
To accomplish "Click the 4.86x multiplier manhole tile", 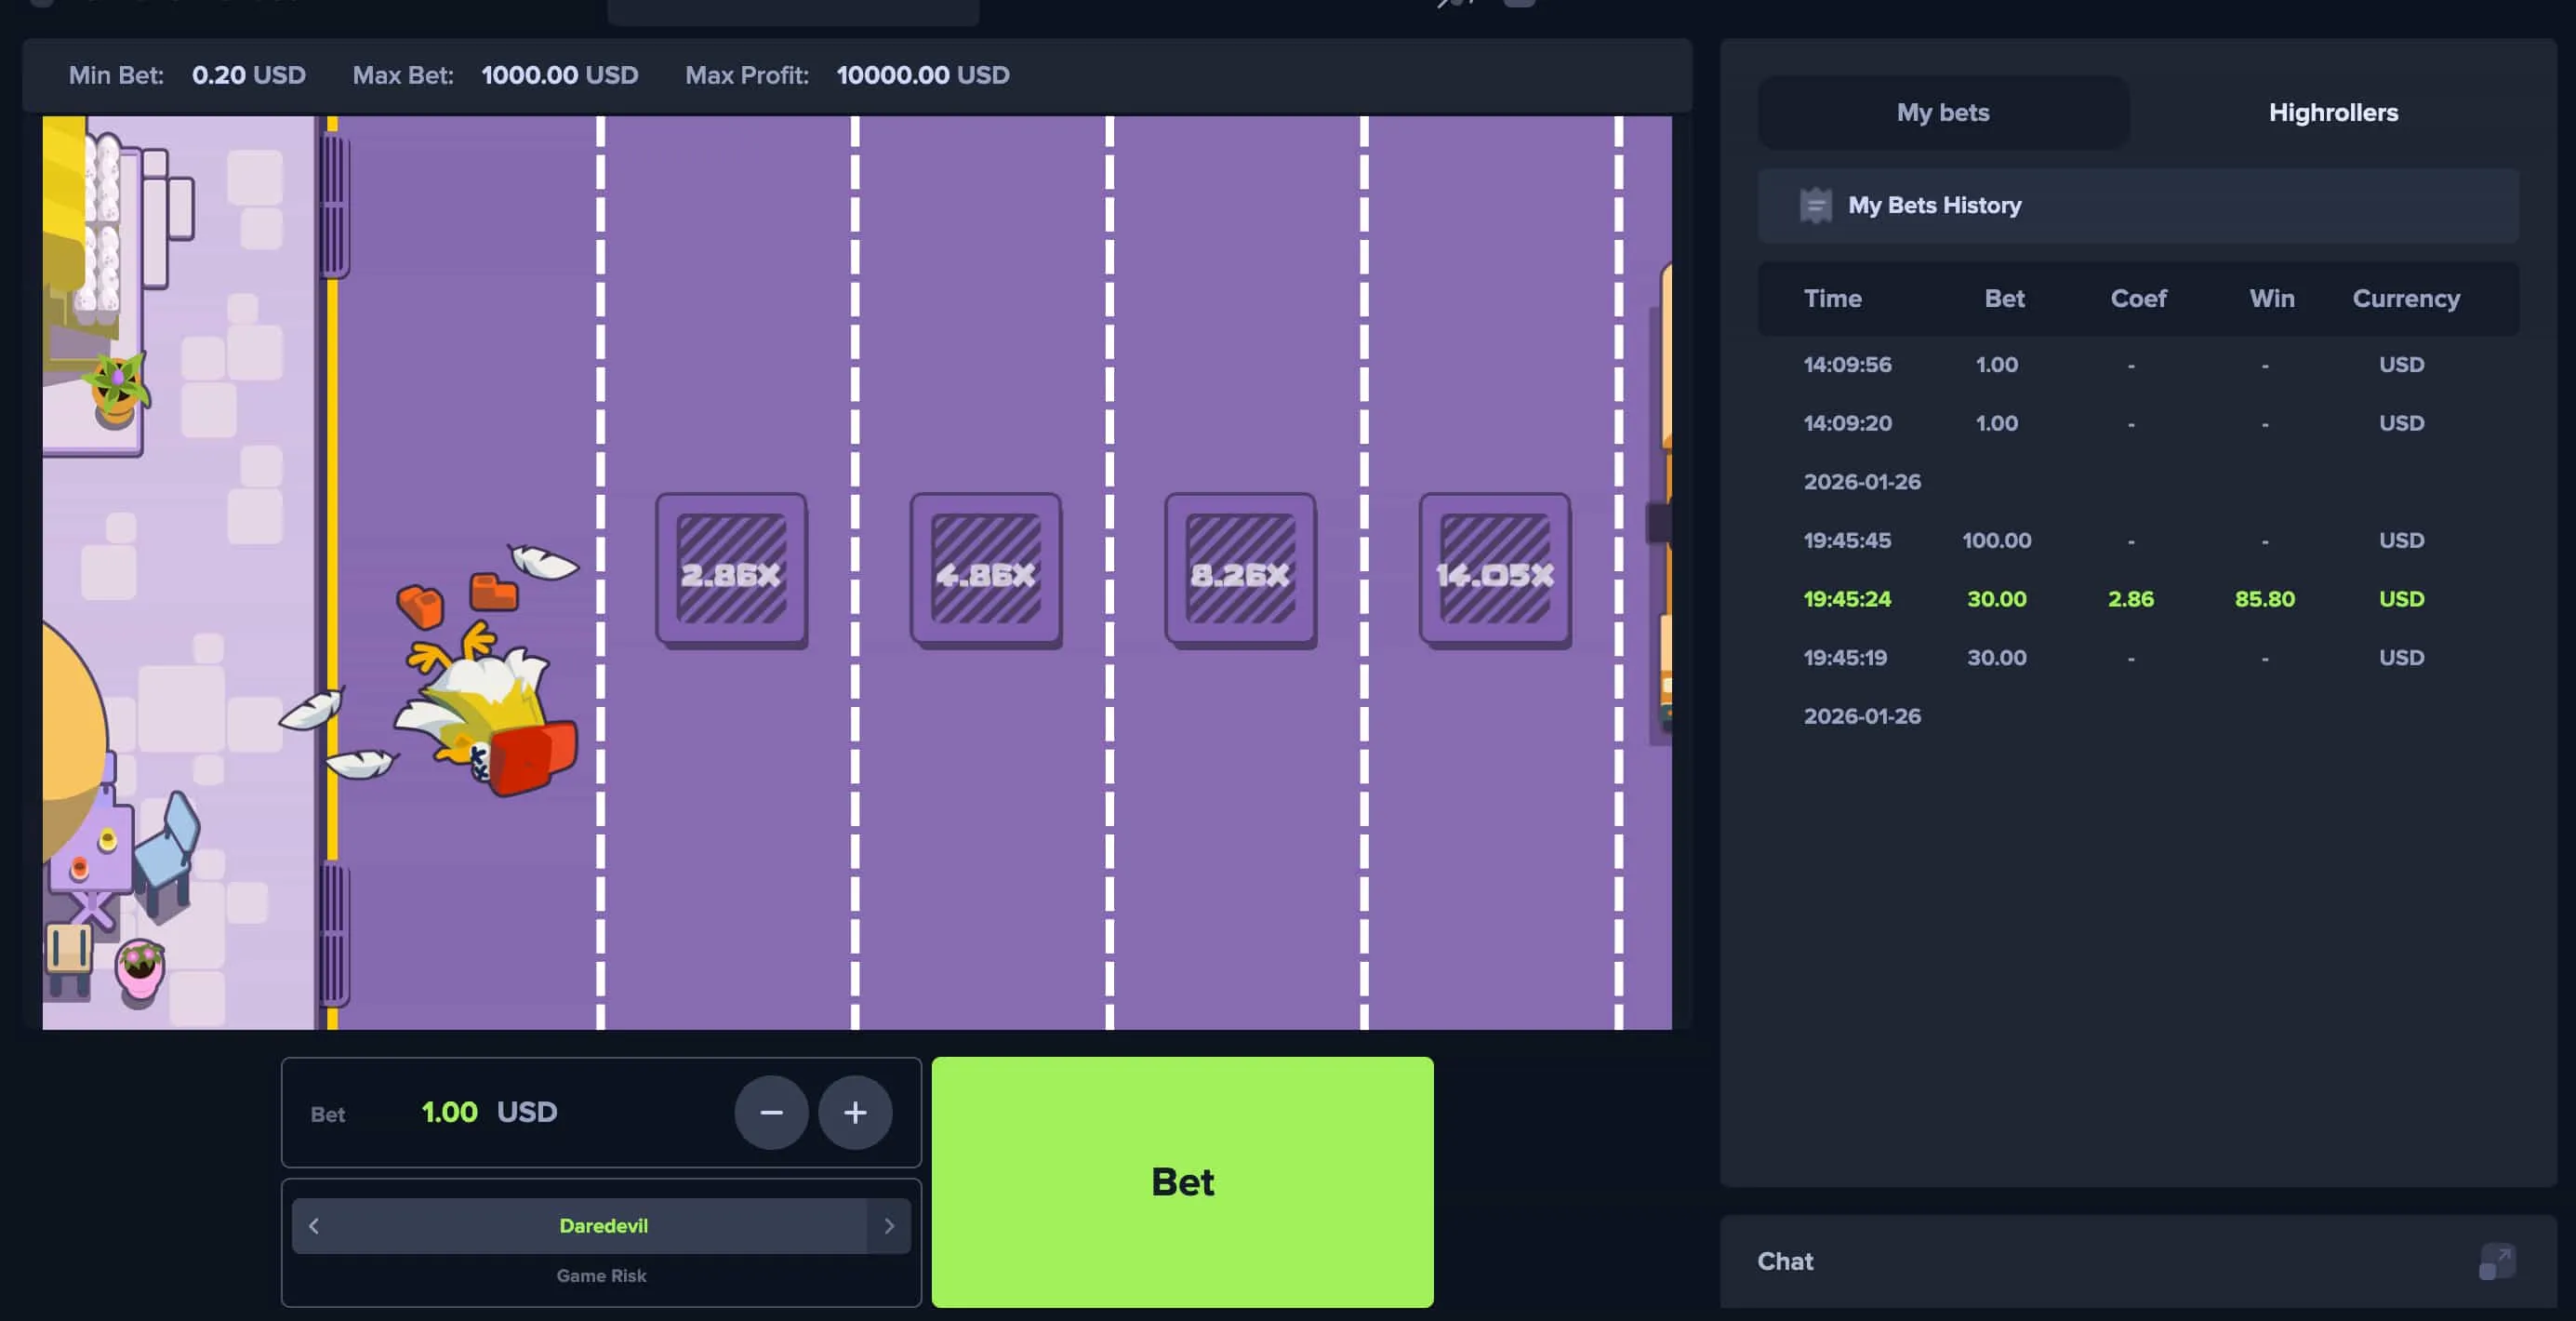I will [x=985, y=570].
